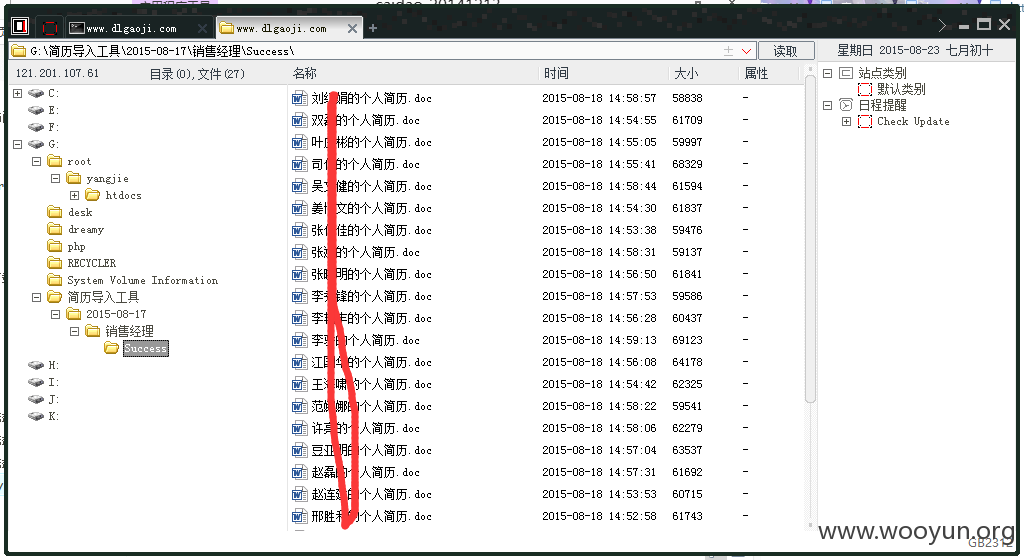This screenshot has height=560, width=1024.
Task: Click the red square icon beside the tabs
Action: pos(50,27)
